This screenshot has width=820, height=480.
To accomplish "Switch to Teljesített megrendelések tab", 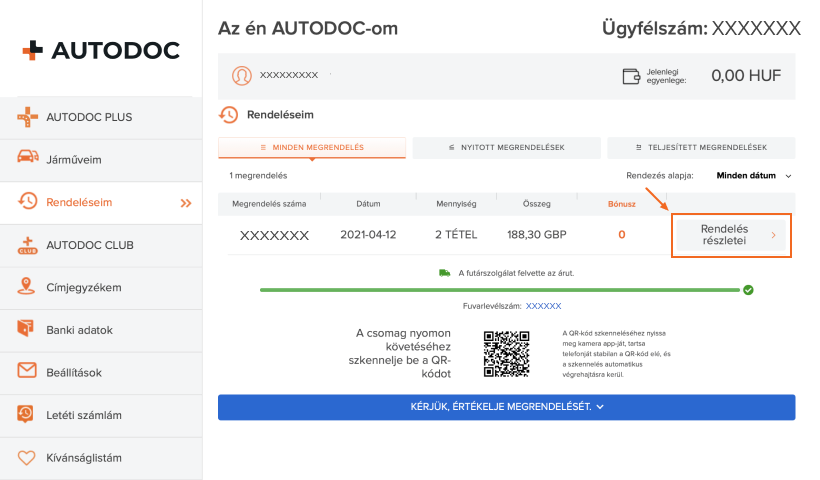I will [701, 147].
